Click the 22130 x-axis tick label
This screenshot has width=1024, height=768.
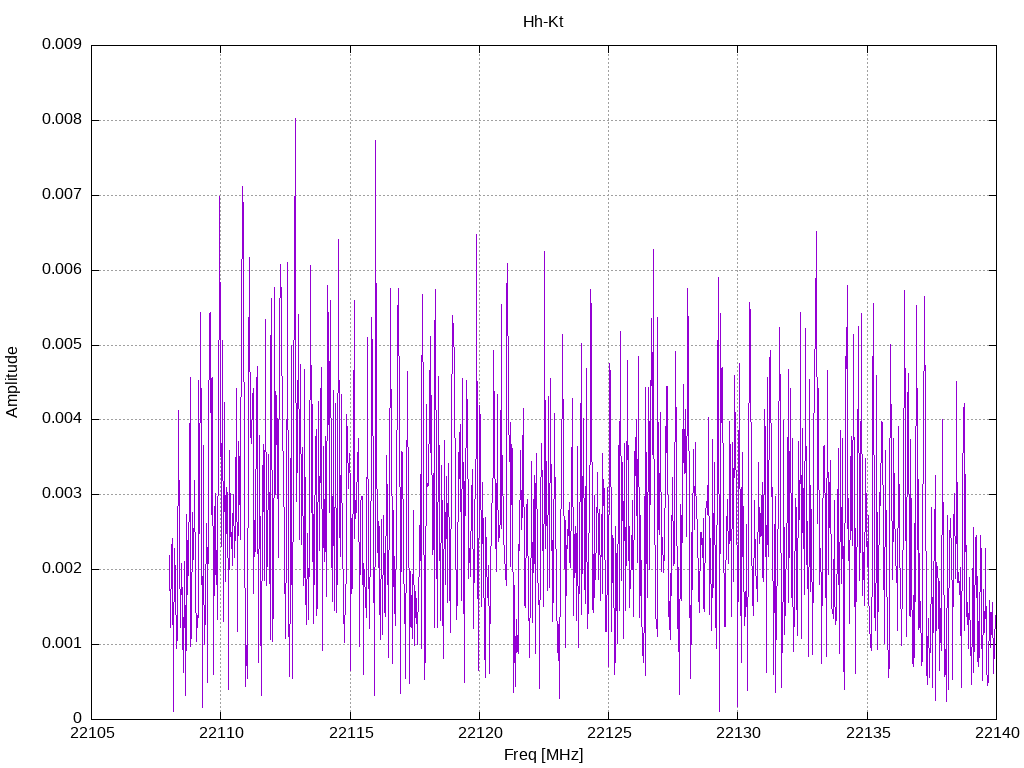tap(739, 733)
